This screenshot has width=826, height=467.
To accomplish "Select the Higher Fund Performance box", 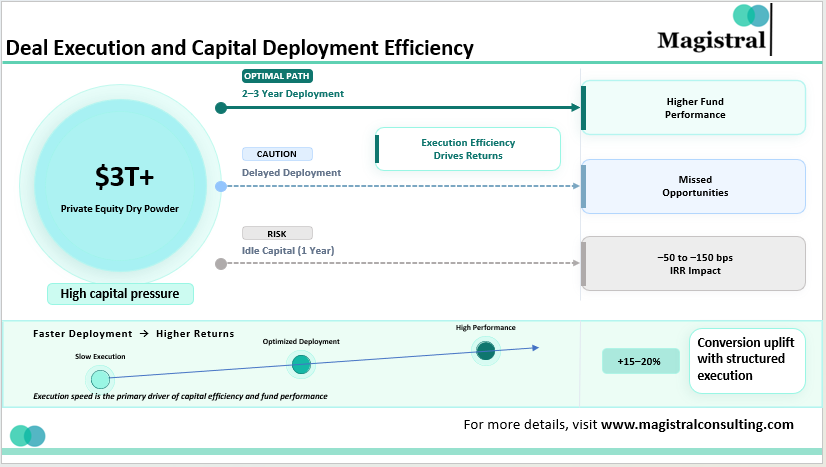I will (x=694, y=108).
